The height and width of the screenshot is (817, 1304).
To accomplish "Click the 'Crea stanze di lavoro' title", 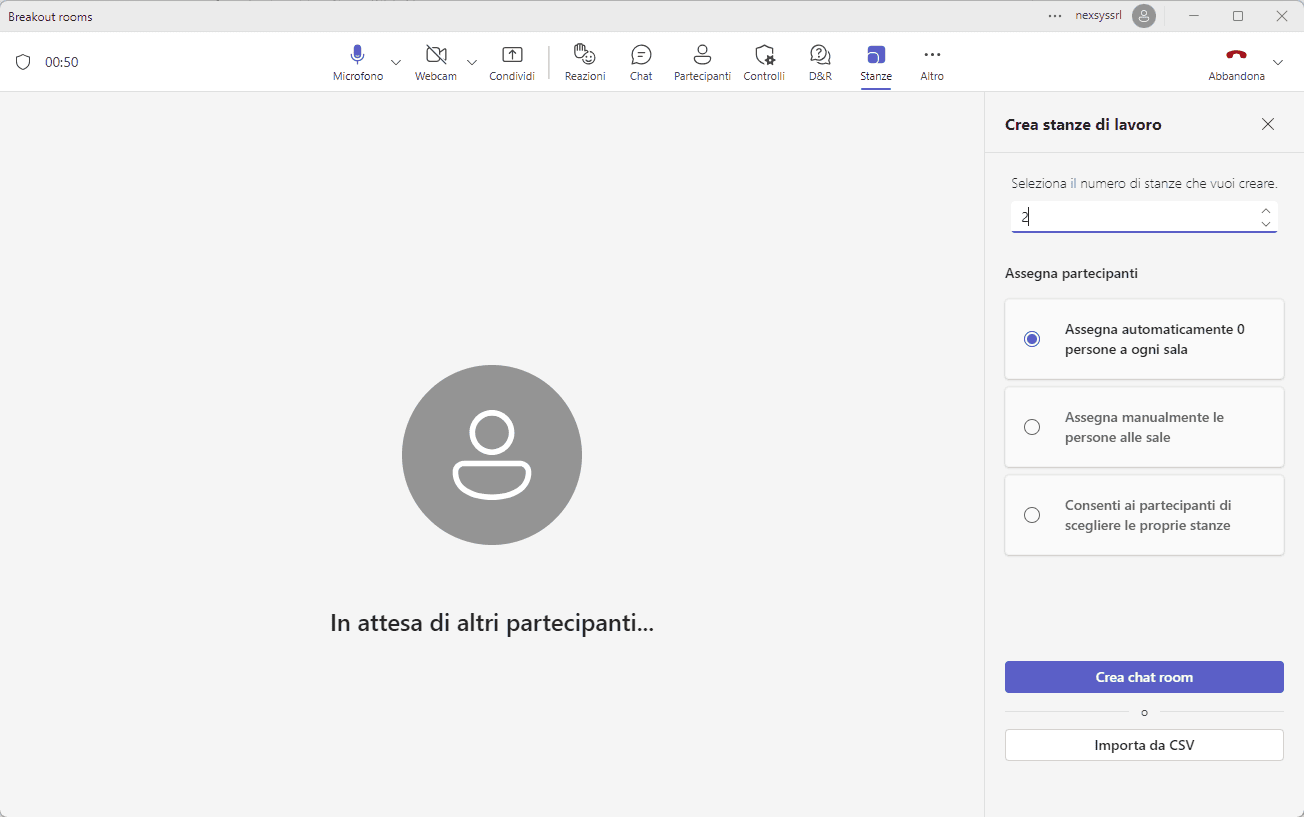I will [x=1083, y=125].
